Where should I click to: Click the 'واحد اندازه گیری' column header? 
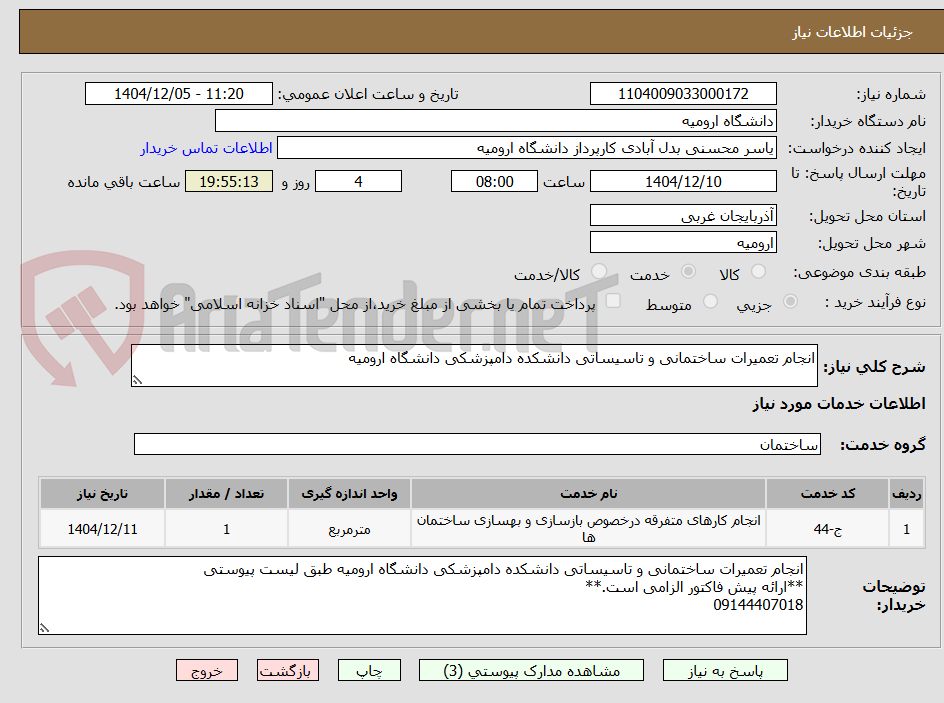(349, 494)
